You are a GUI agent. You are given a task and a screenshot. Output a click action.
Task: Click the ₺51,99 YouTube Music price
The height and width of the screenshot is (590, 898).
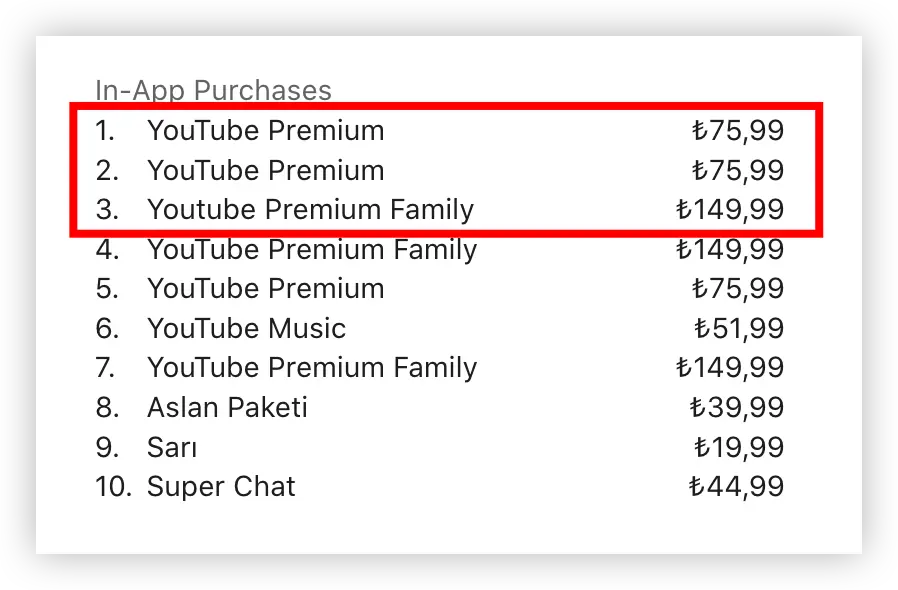tap(739, 328)
